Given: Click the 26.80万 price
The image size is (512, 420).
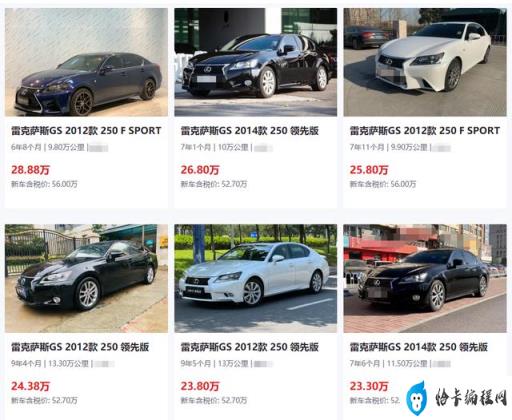Looking at the screenshot, I should 200,170.
